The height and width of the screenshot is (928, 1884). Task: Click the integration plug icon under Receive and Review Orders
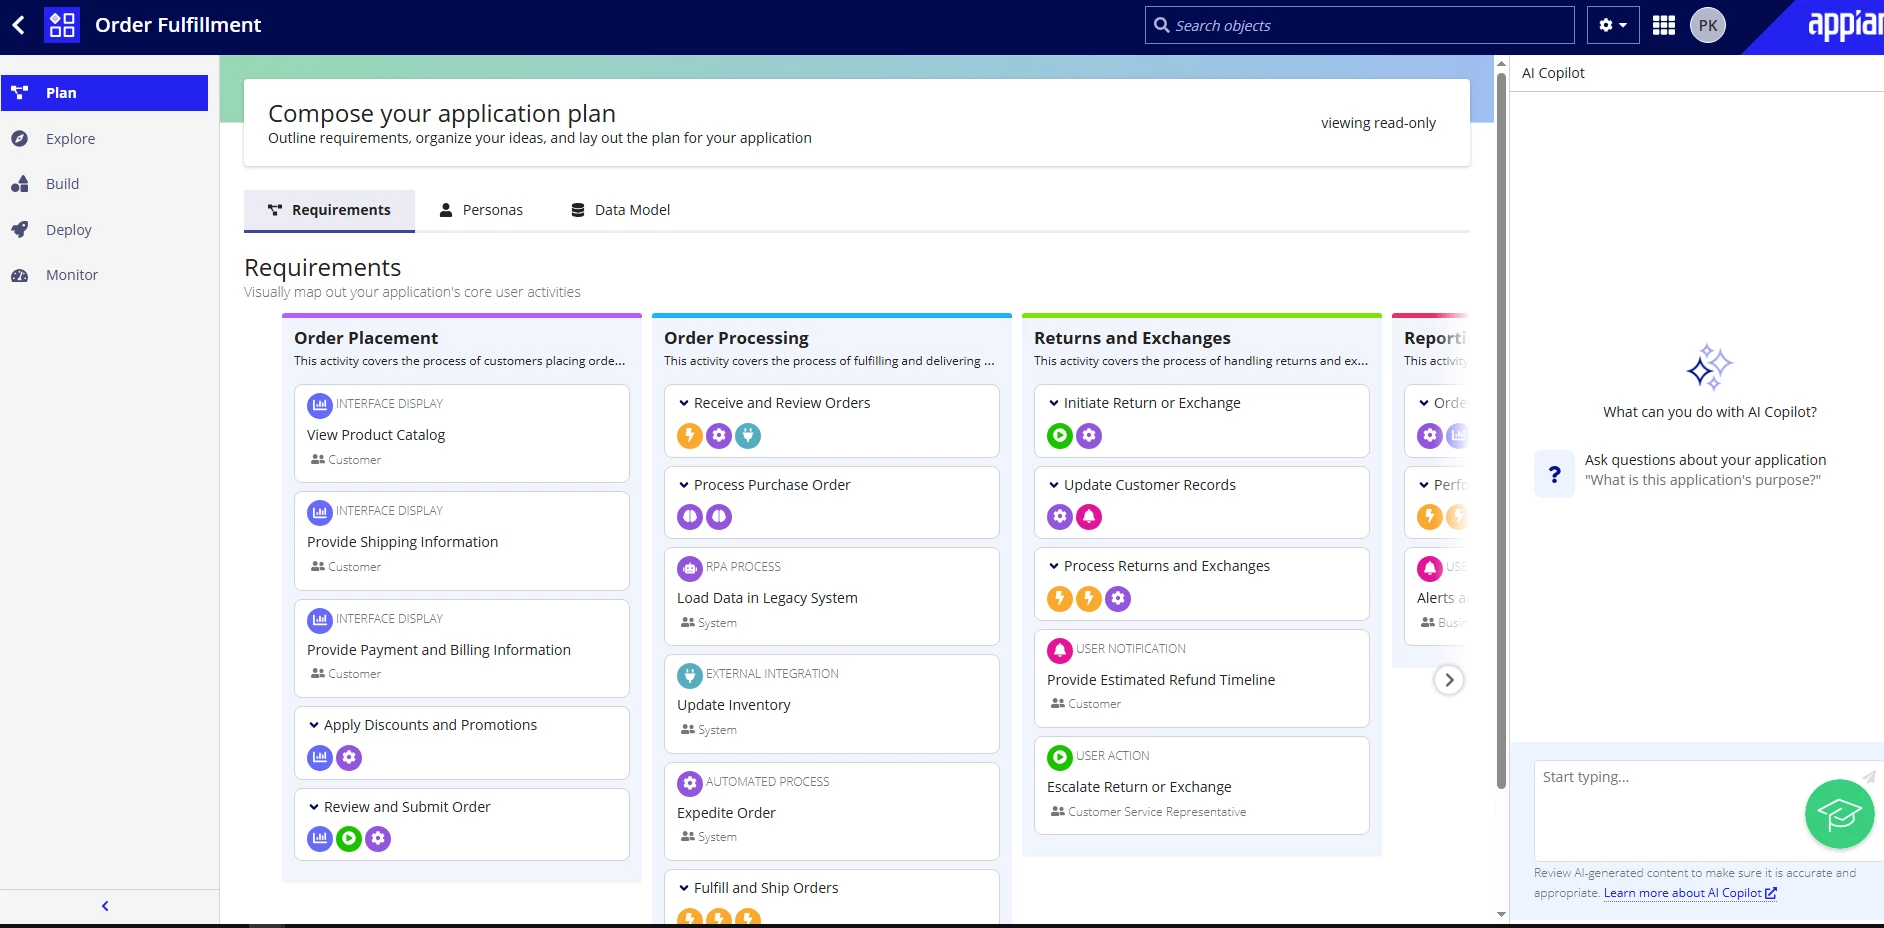tap(748, 435)
